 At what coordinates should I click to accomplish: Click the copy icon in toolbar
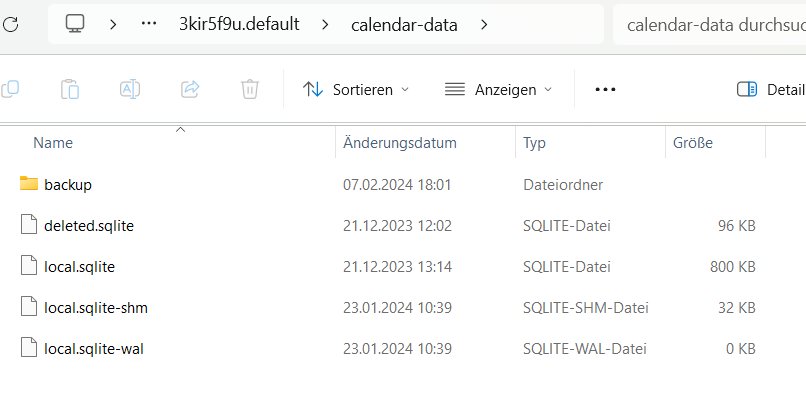(x=10, y=89)
